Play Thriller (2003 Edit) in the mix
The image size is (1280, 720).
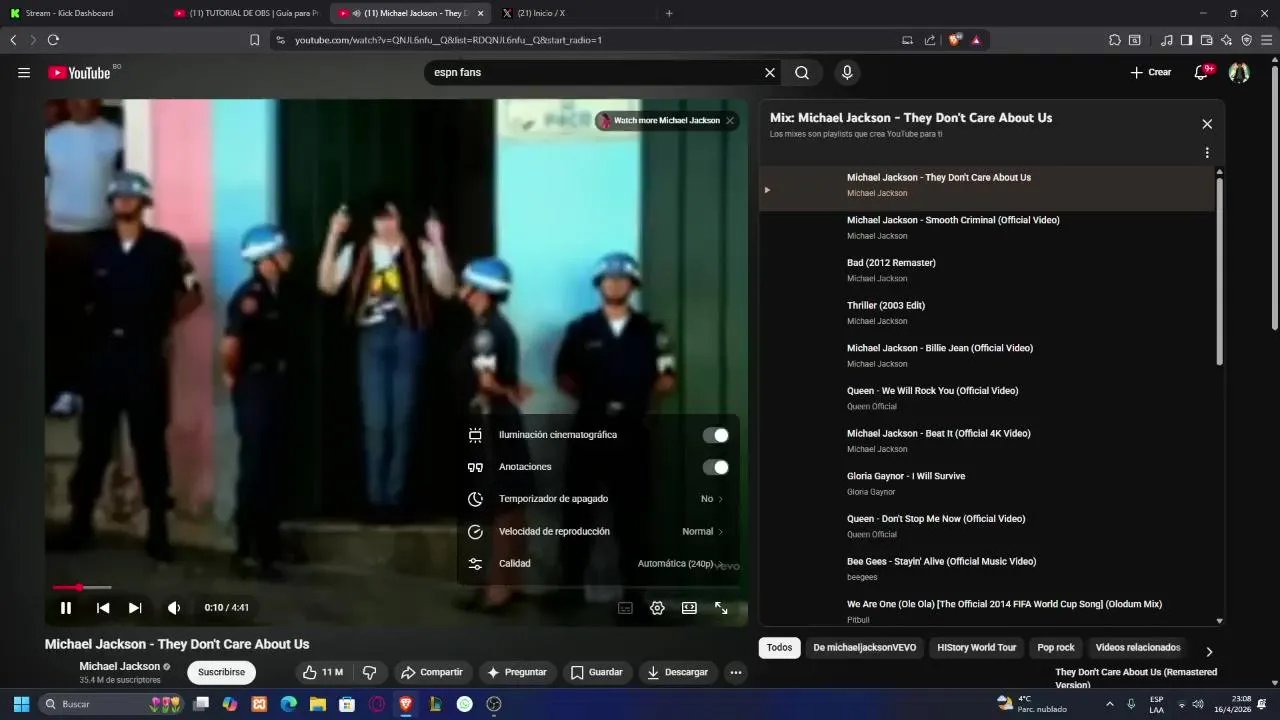coord(987,312)
